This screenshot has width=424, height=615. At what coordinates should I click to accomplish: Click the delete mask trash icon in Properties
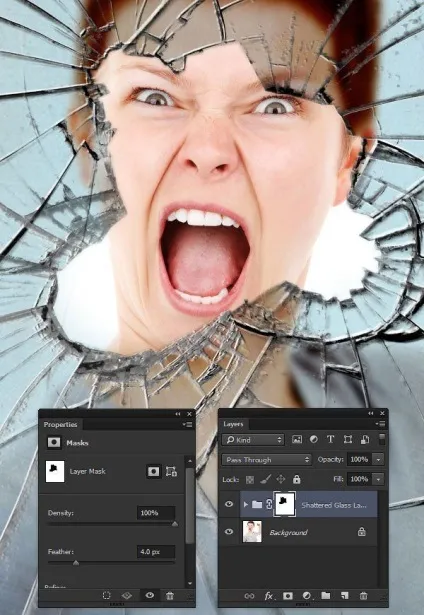tap(170, 596)
